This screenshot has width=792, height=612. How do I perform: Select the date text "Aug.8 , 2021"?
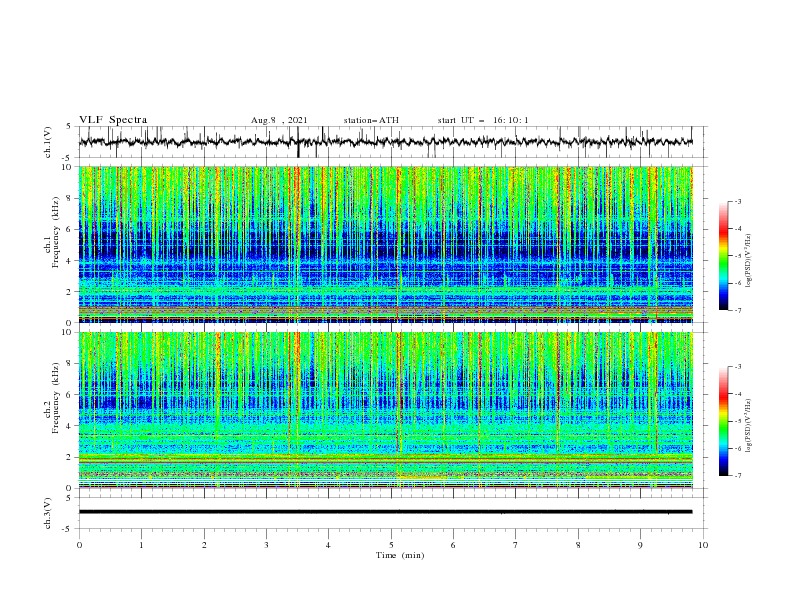click(279, 120)
